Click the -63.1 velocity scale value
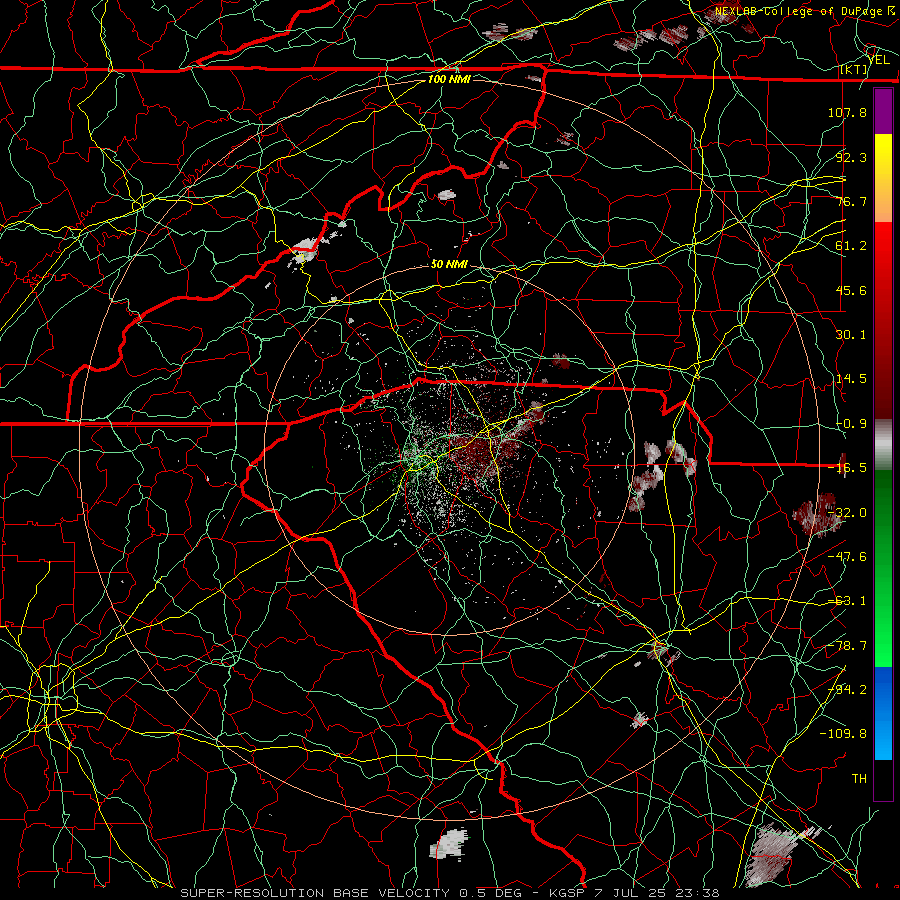Screen dimensions: 900x900 point(847,601)
